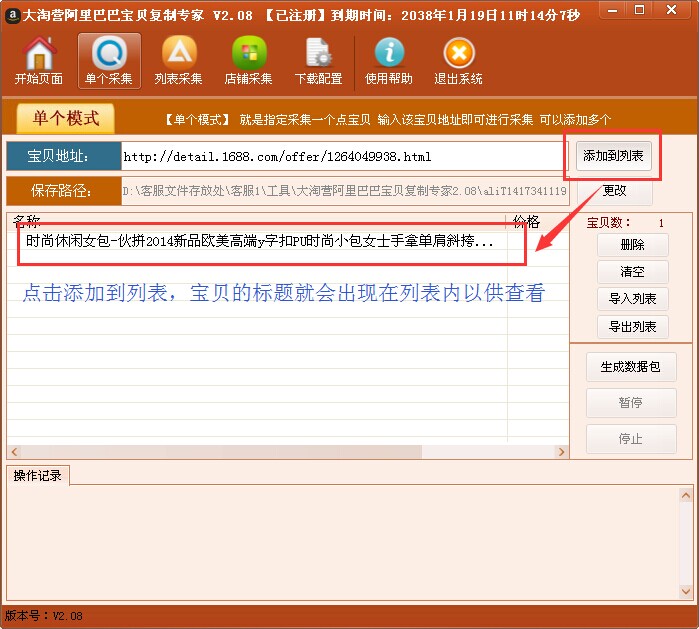Click the log panel scroll down arrow
This screenshot has width=699, height=629.
coord(686,592)
